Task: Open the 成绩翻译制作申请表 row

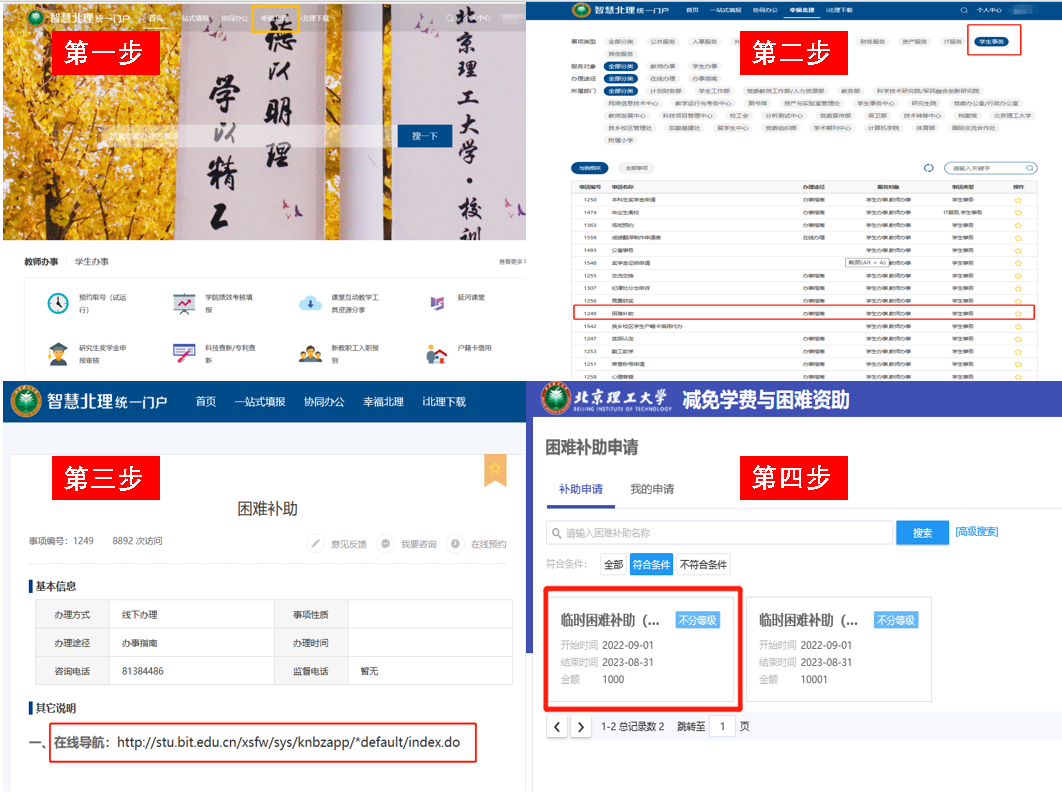Action: point(804,238)
